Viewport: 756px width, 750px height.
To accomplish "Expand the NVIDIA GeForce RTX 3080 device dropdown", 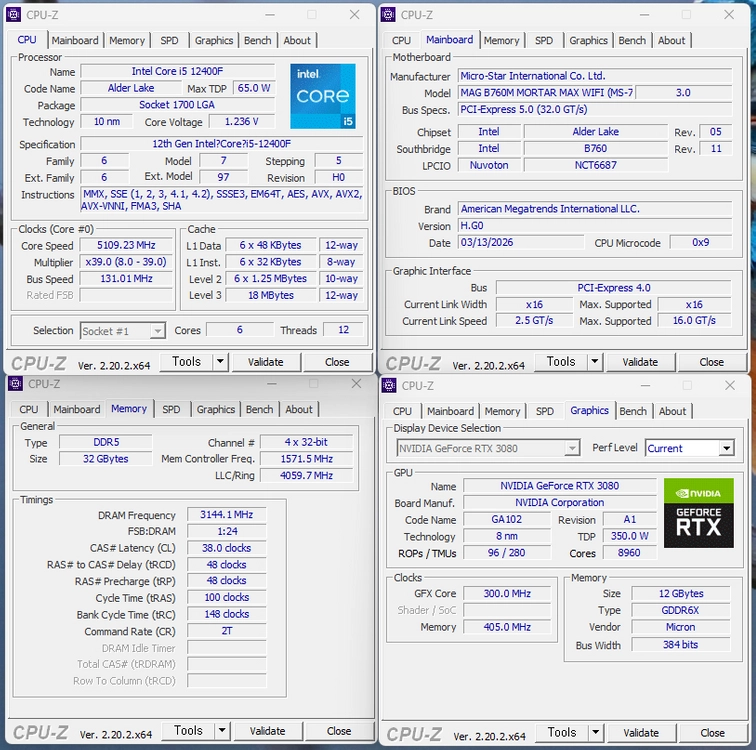I will [487, 448].
